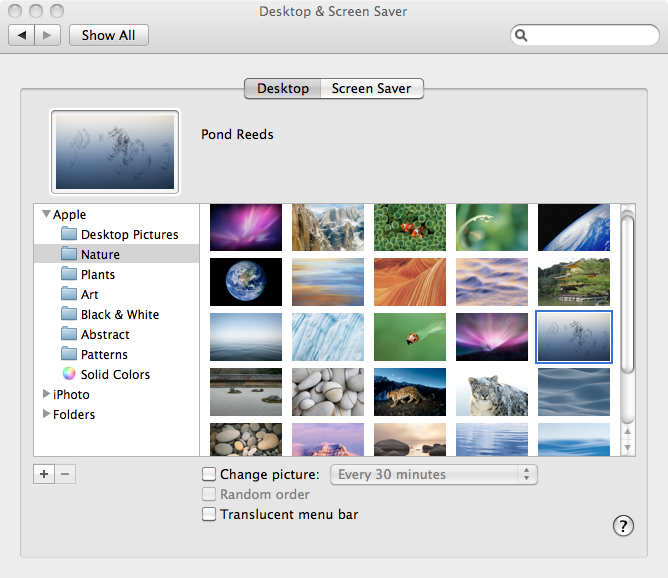Choose the white pebbles wallpaper
Viewport: 668px width, 578px height.
point(328,392)
